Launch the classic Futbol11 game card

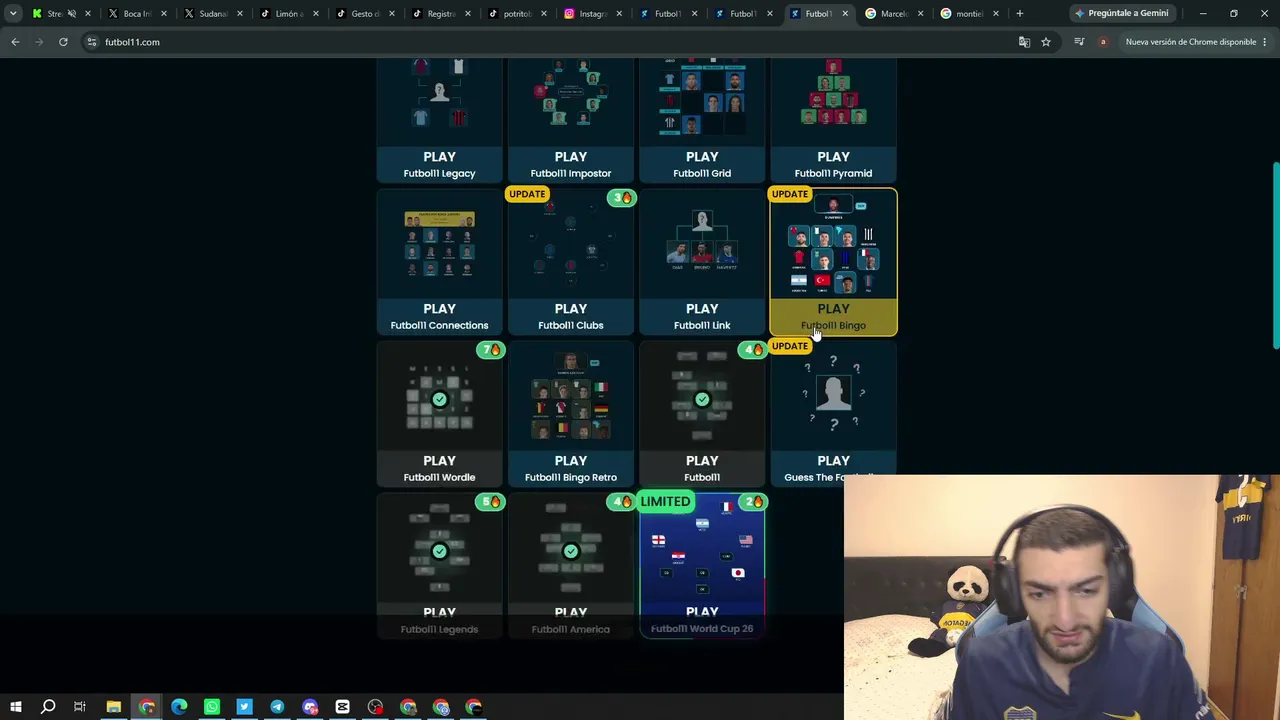point(702,414)
